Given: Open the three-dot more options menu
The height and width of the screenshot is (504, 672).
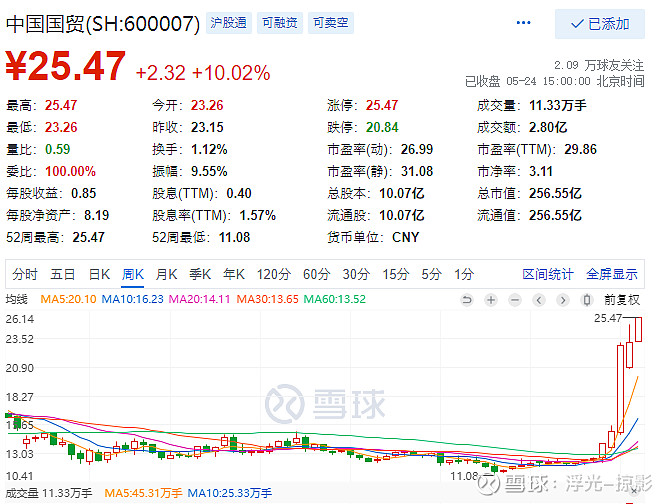Looking at the screenshot, I should tap(523, 23).
